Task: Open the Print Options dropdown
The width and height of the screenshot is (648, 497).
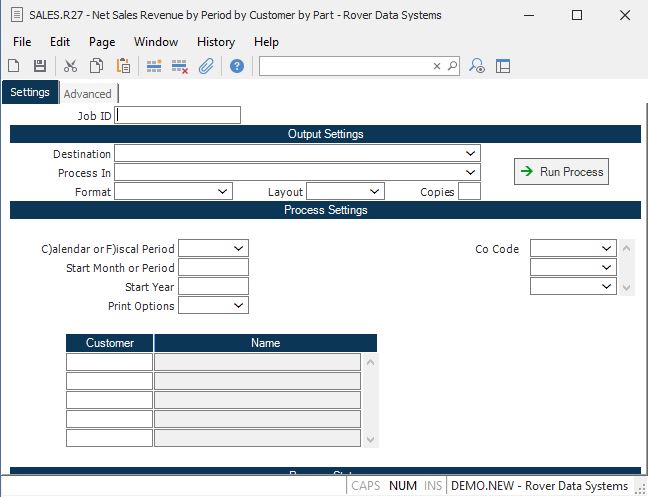Action: pos(239,306)
